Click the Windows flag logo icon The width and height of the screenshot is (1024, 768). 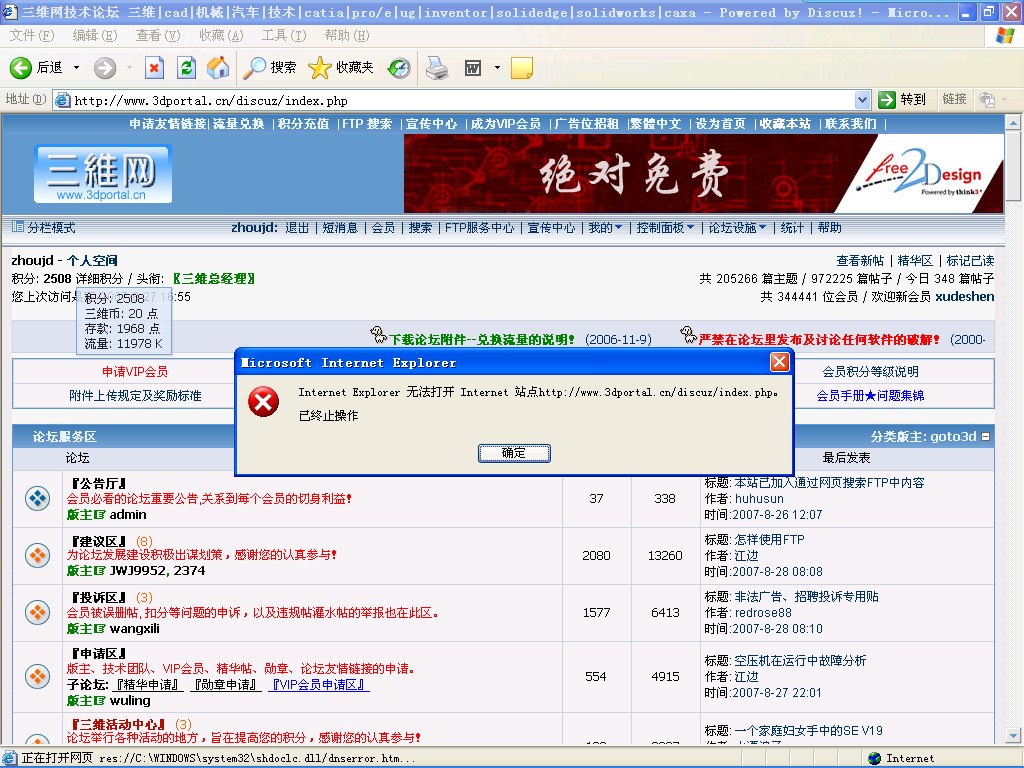1005,35
